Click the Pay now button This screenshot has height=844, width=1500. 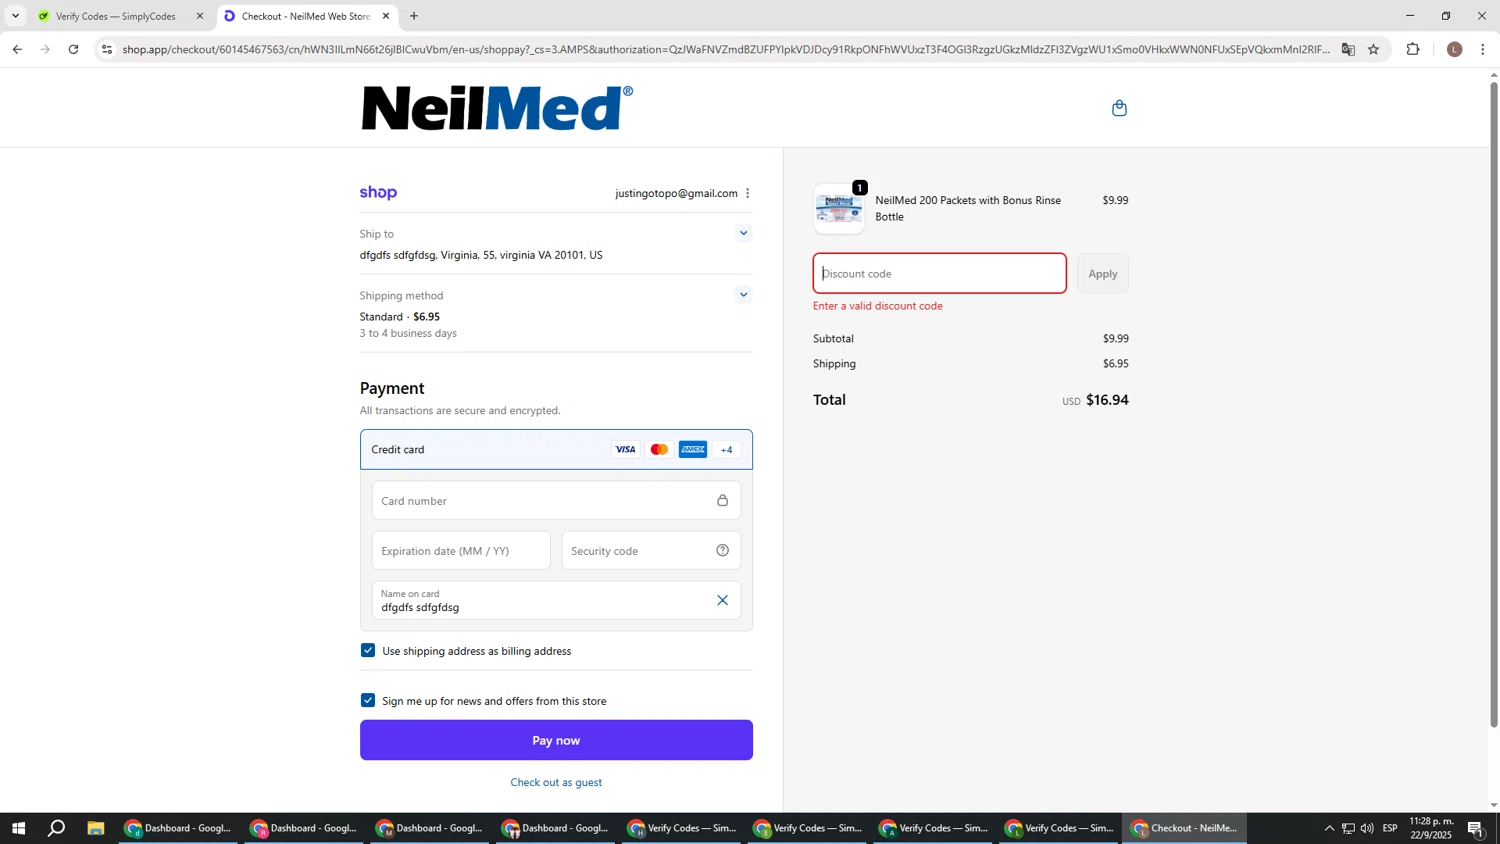[x=556, y=741]
